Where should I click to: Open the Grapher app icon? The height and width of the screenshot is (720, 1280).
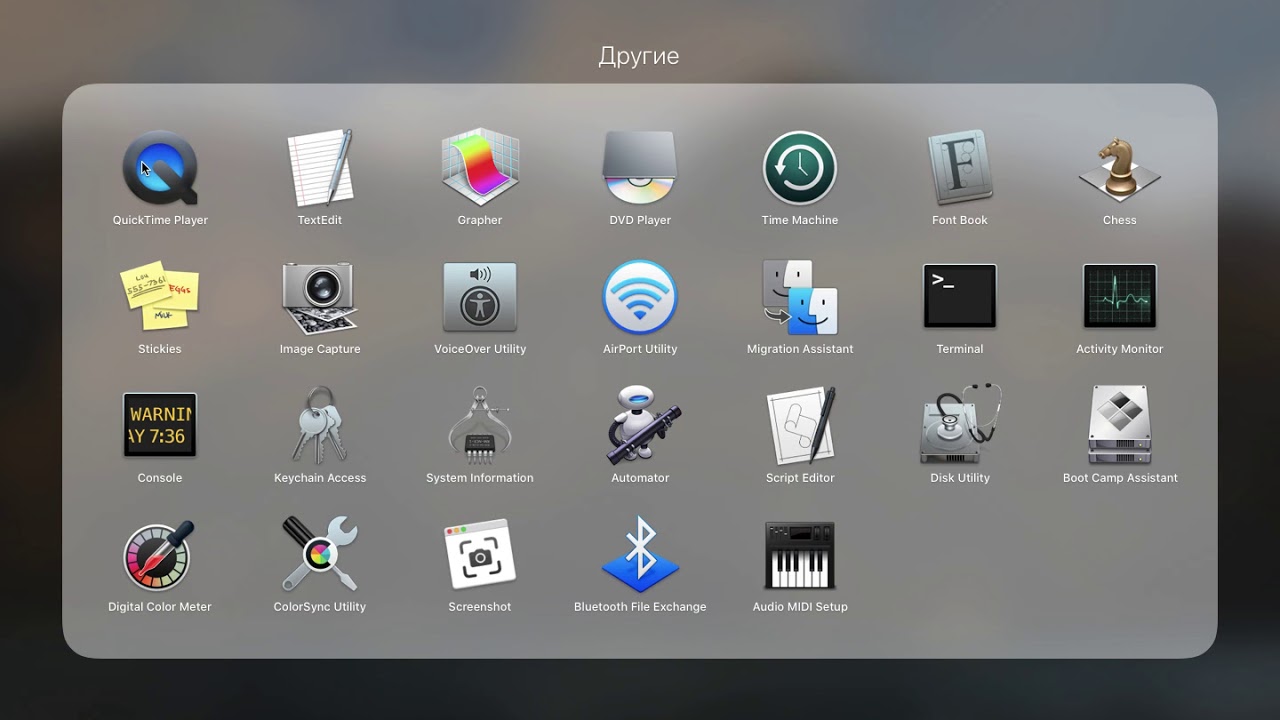point(480,168)
